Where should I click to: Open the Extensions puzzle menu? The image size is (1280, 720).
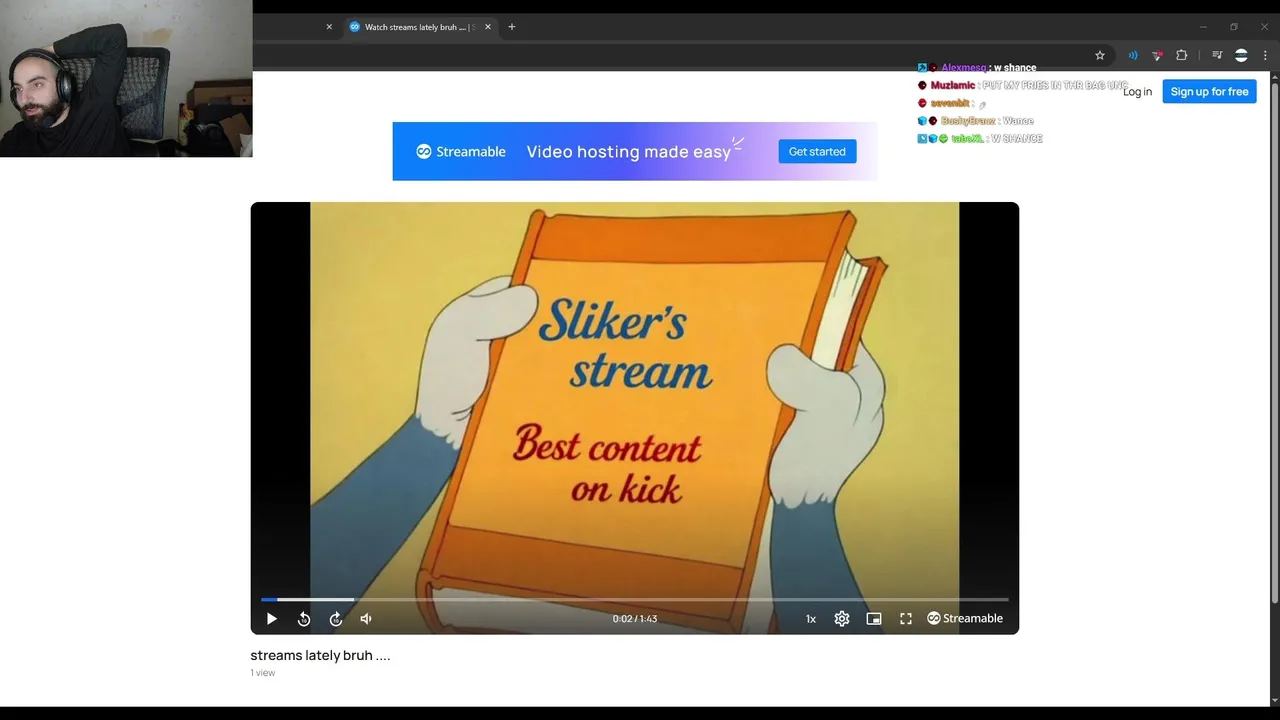coord(1181,55)
